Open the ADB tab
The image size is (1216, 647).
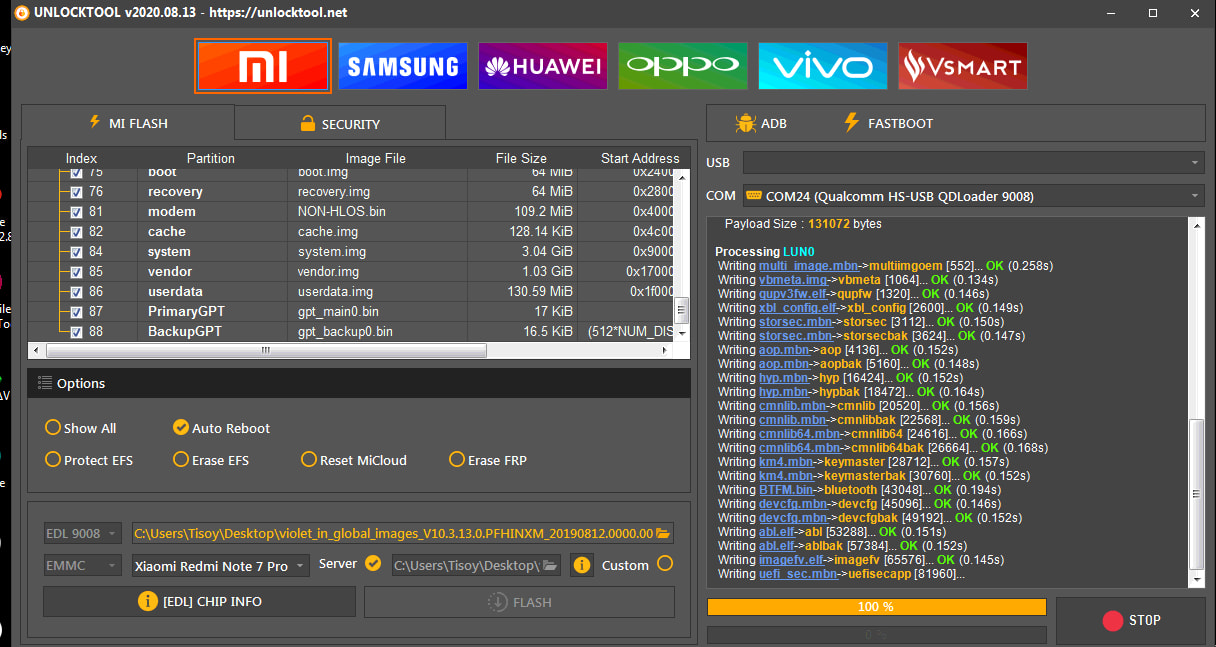(x=761, y=123)
